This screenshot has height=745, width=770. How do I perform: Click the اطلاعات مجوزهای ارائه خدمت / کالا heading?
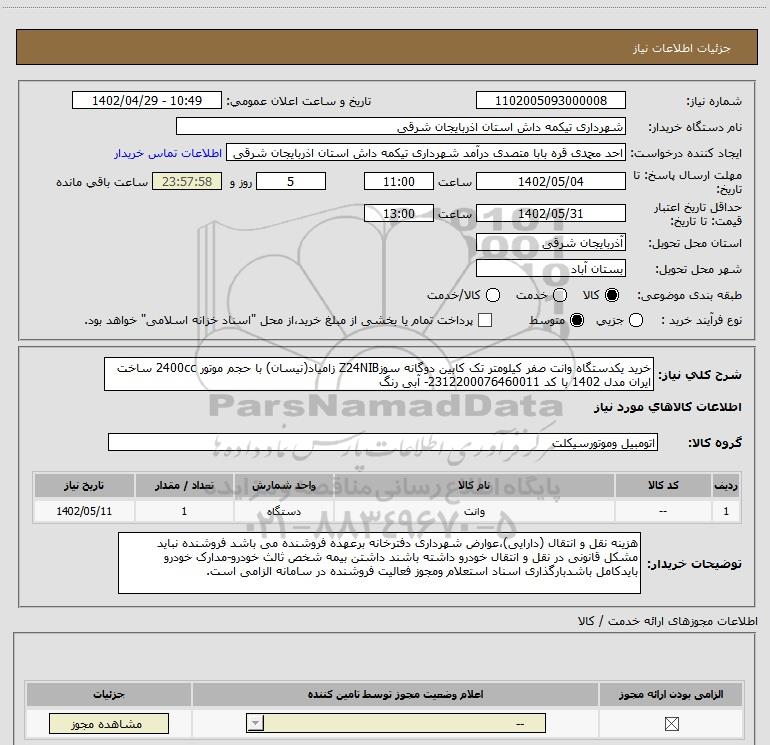click(x=667, y=621)
